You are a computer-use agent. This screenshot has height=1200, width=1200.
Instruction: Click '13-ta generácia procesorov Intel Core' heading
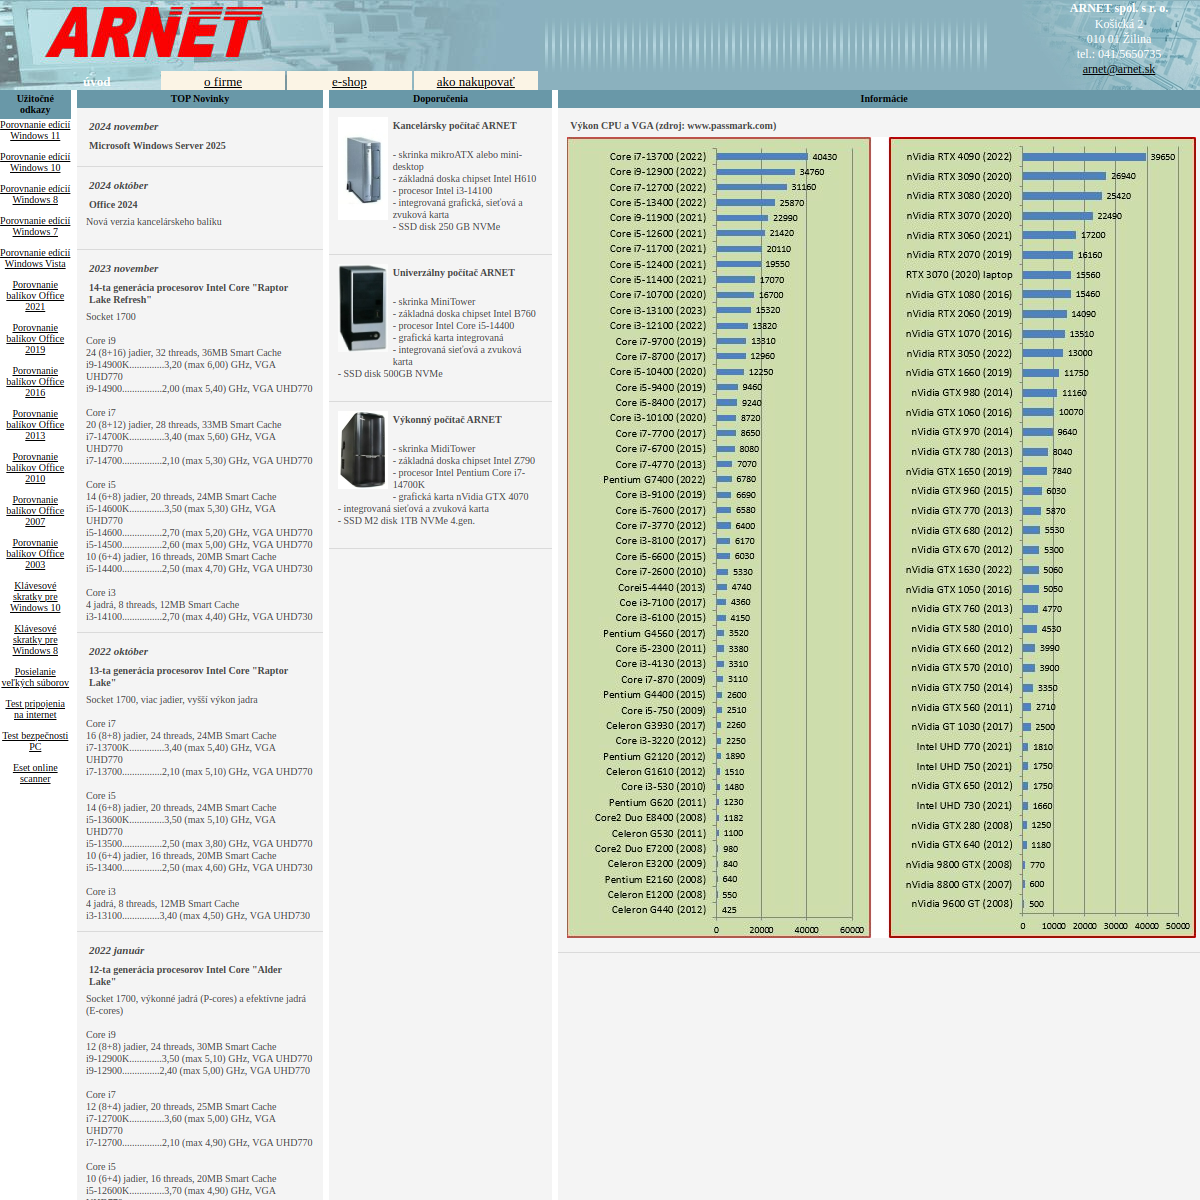pyautogui.click(x=188, y=677)
